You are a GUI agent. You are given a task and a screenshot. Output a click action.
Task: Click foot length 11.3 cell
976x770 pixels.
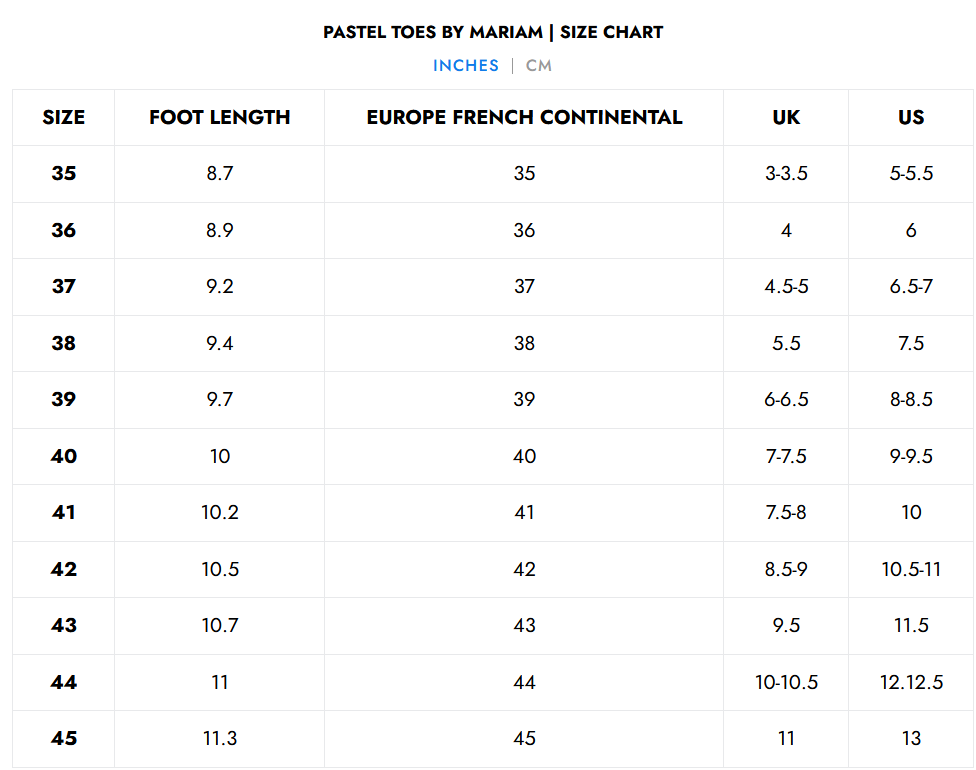pyautogui.click(x=220, y=738)
